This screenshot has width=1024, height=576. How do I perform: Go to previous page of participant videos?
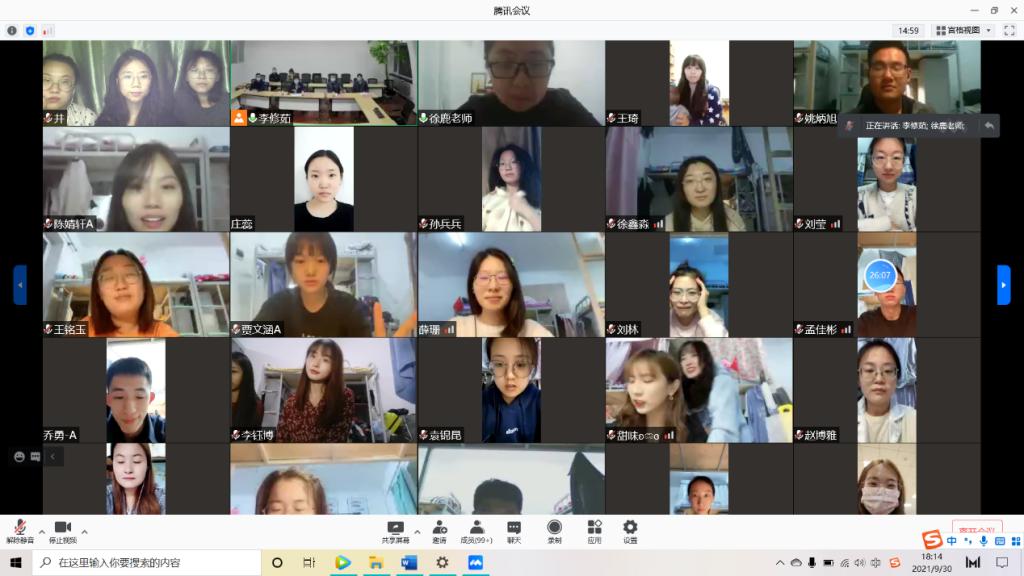point(20,284)
